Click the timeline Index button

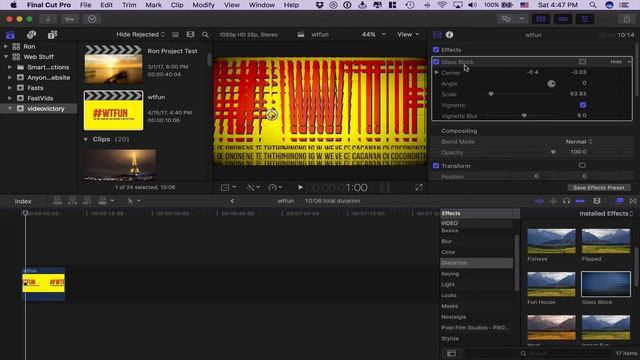pos(23,201)
